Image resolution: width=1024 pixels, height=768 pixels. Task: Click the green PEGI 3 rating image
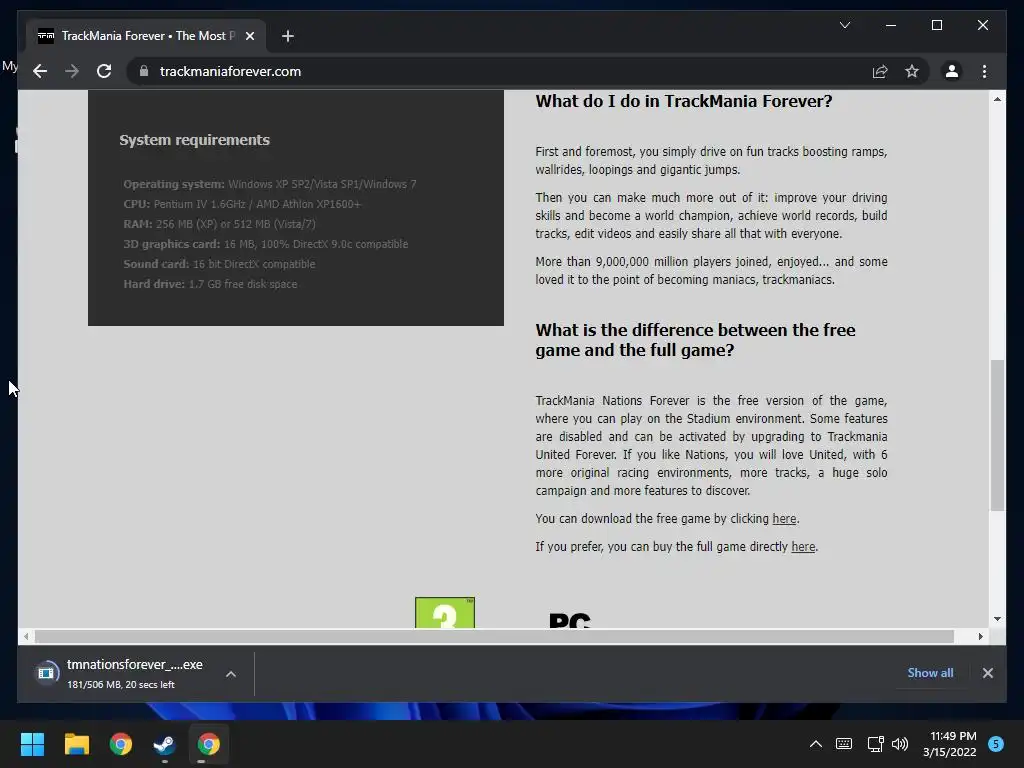pyautogui.click(x=445, y=613)
